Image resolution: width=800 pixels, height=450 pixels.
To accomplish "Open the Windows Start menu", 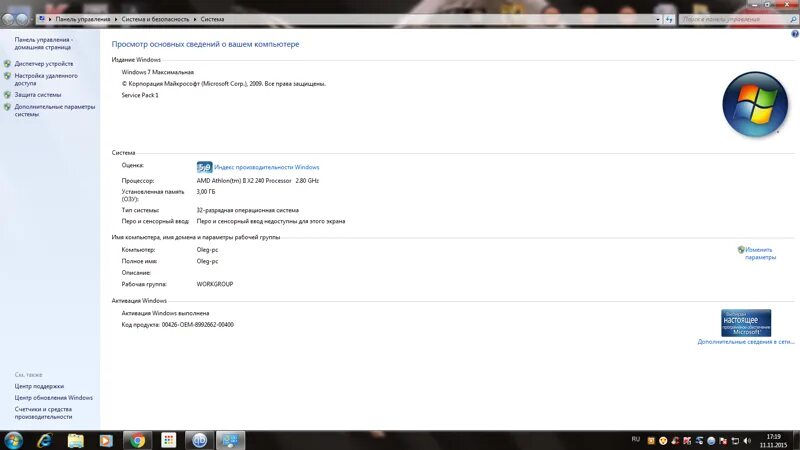I will [x=13, y=440].
